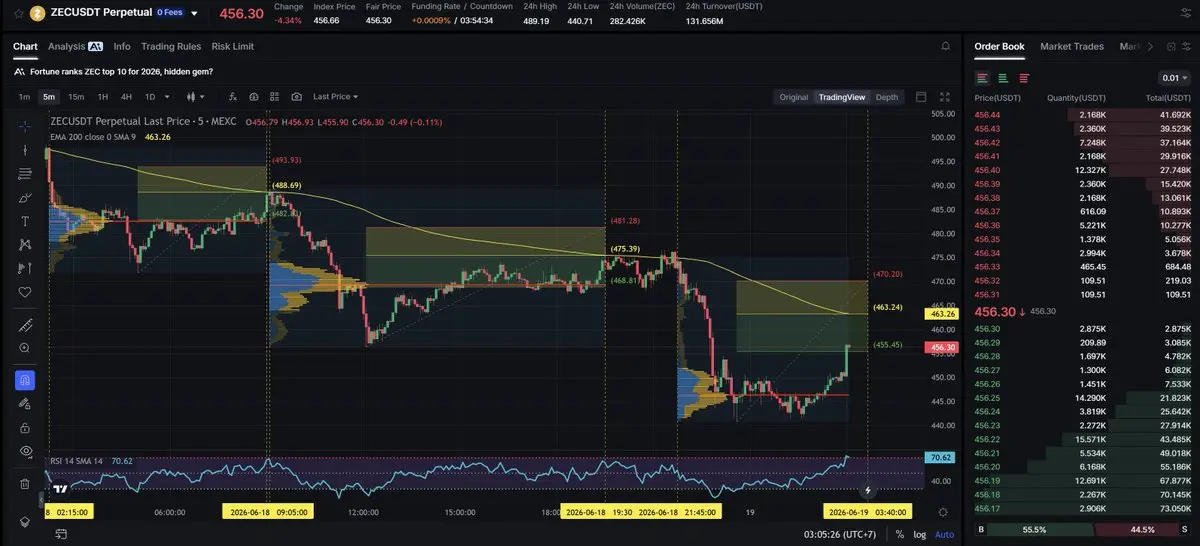Take a chart snapshot with the camera
Viewport: 1200px width, 546px height.
tap(296, 97)
